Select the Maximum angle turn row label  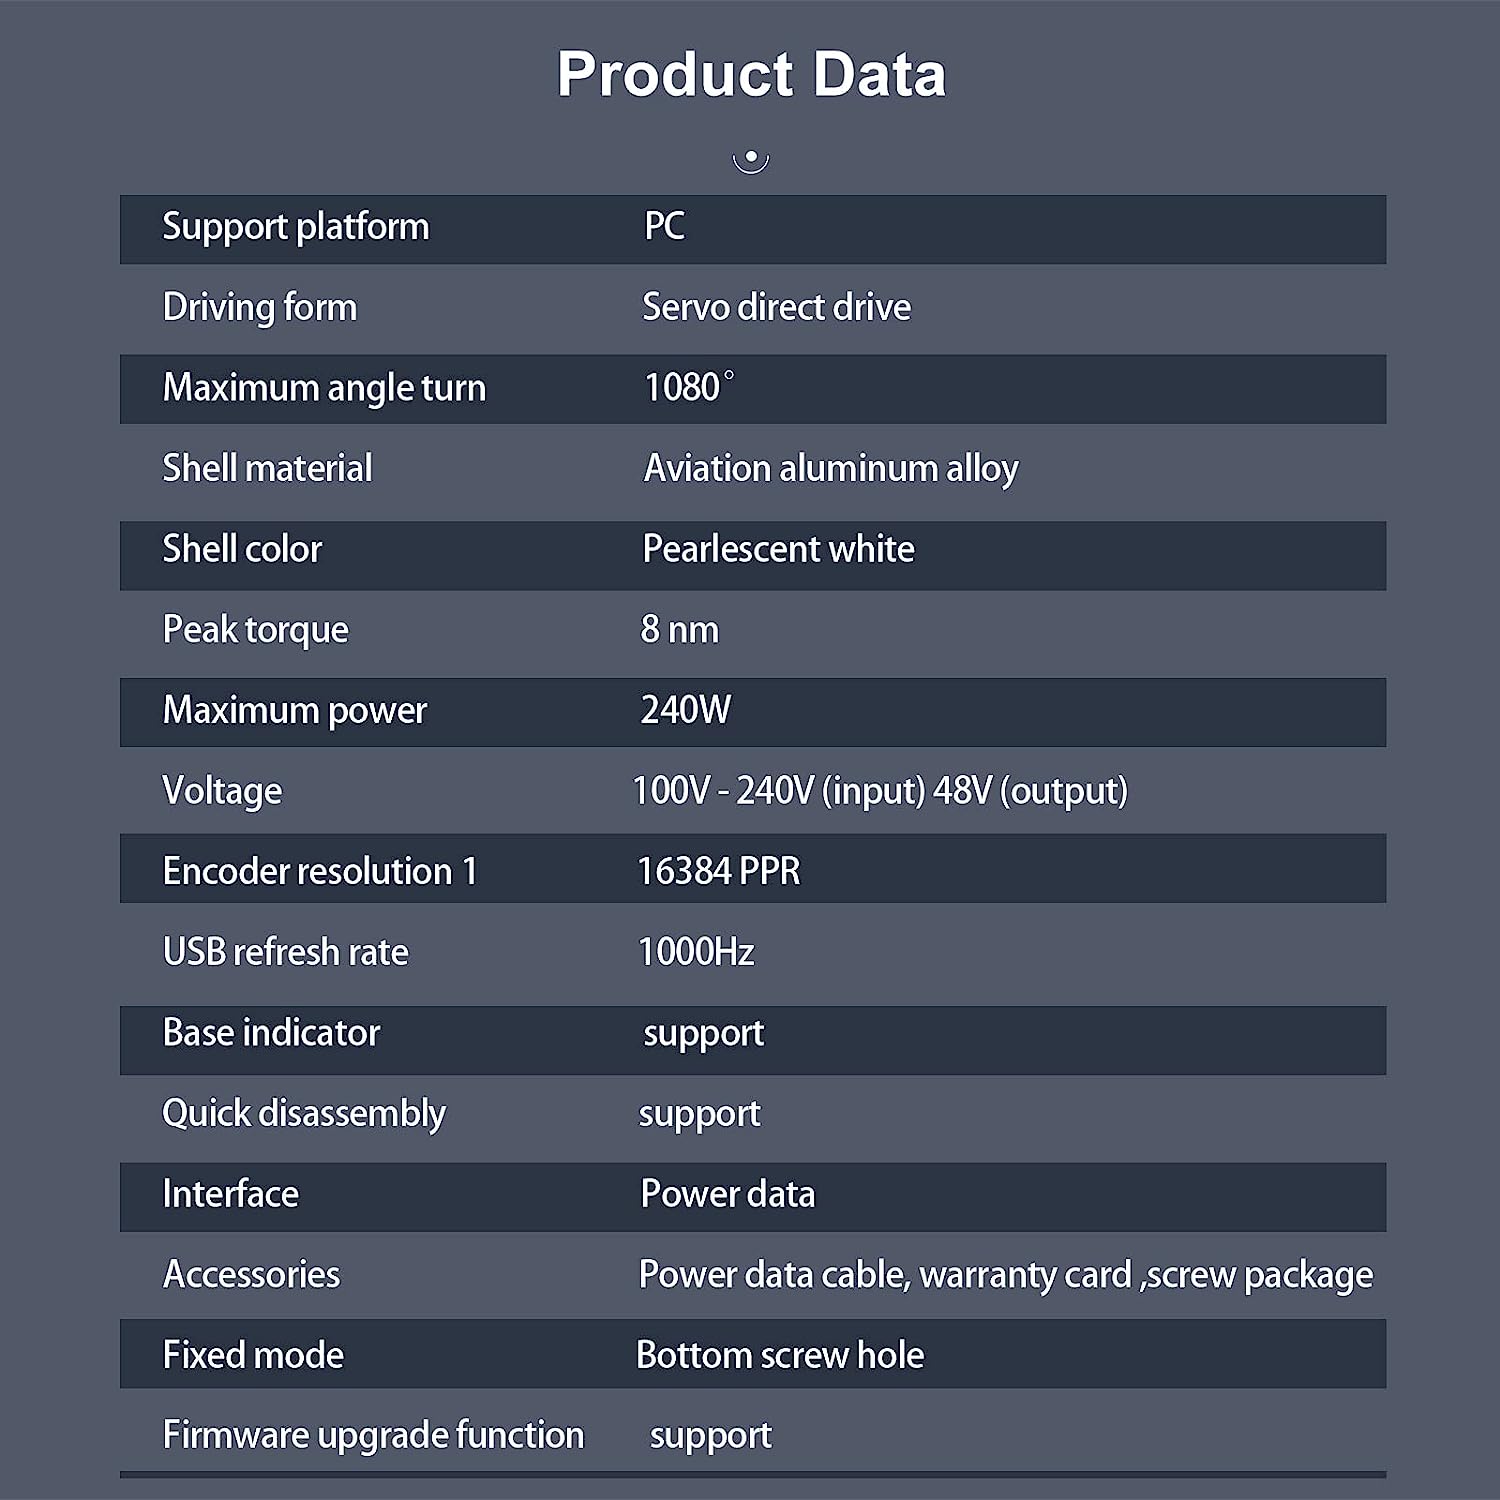(x=324, y=388)
